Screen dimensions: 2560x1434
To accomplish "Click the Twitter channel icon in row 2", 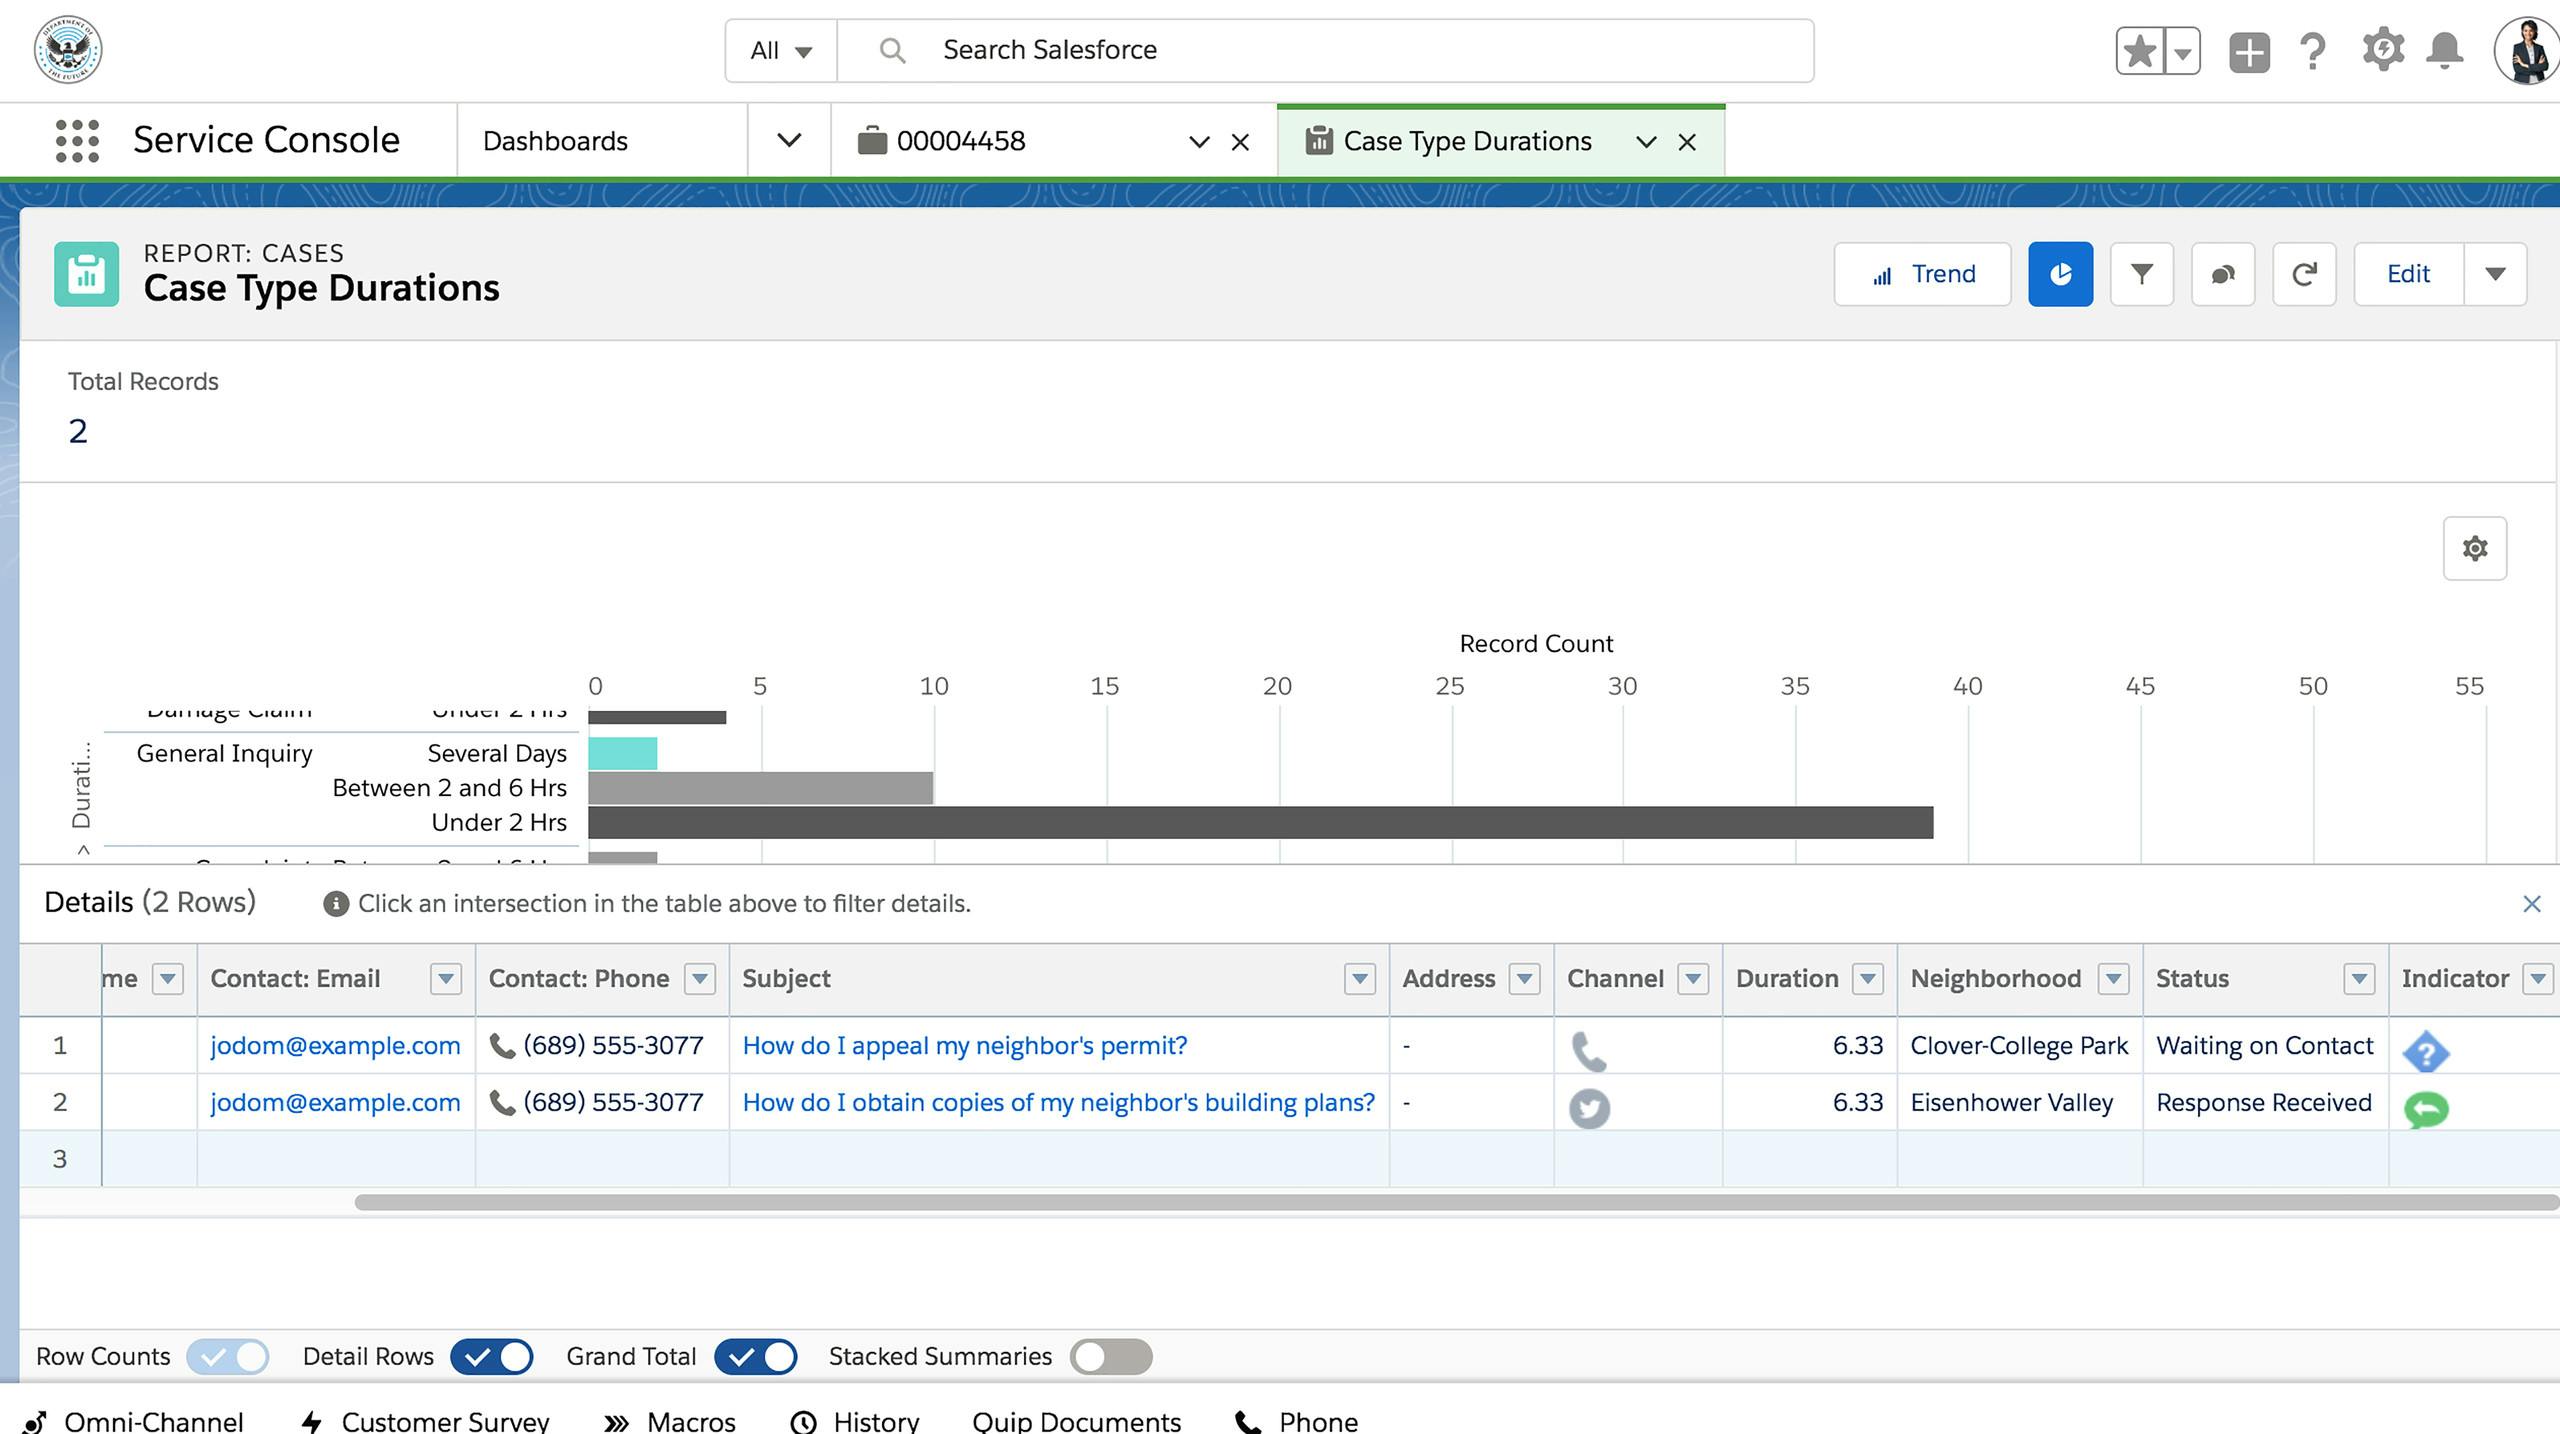I will pos(1589,1108).
